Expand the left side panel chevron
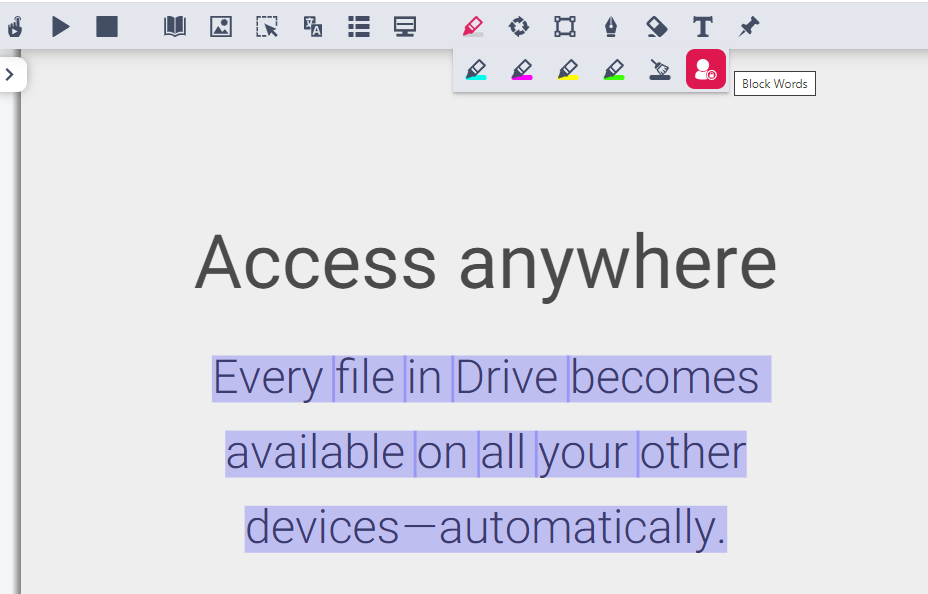This screenshot has width=928, height=594. coord(10,75)
